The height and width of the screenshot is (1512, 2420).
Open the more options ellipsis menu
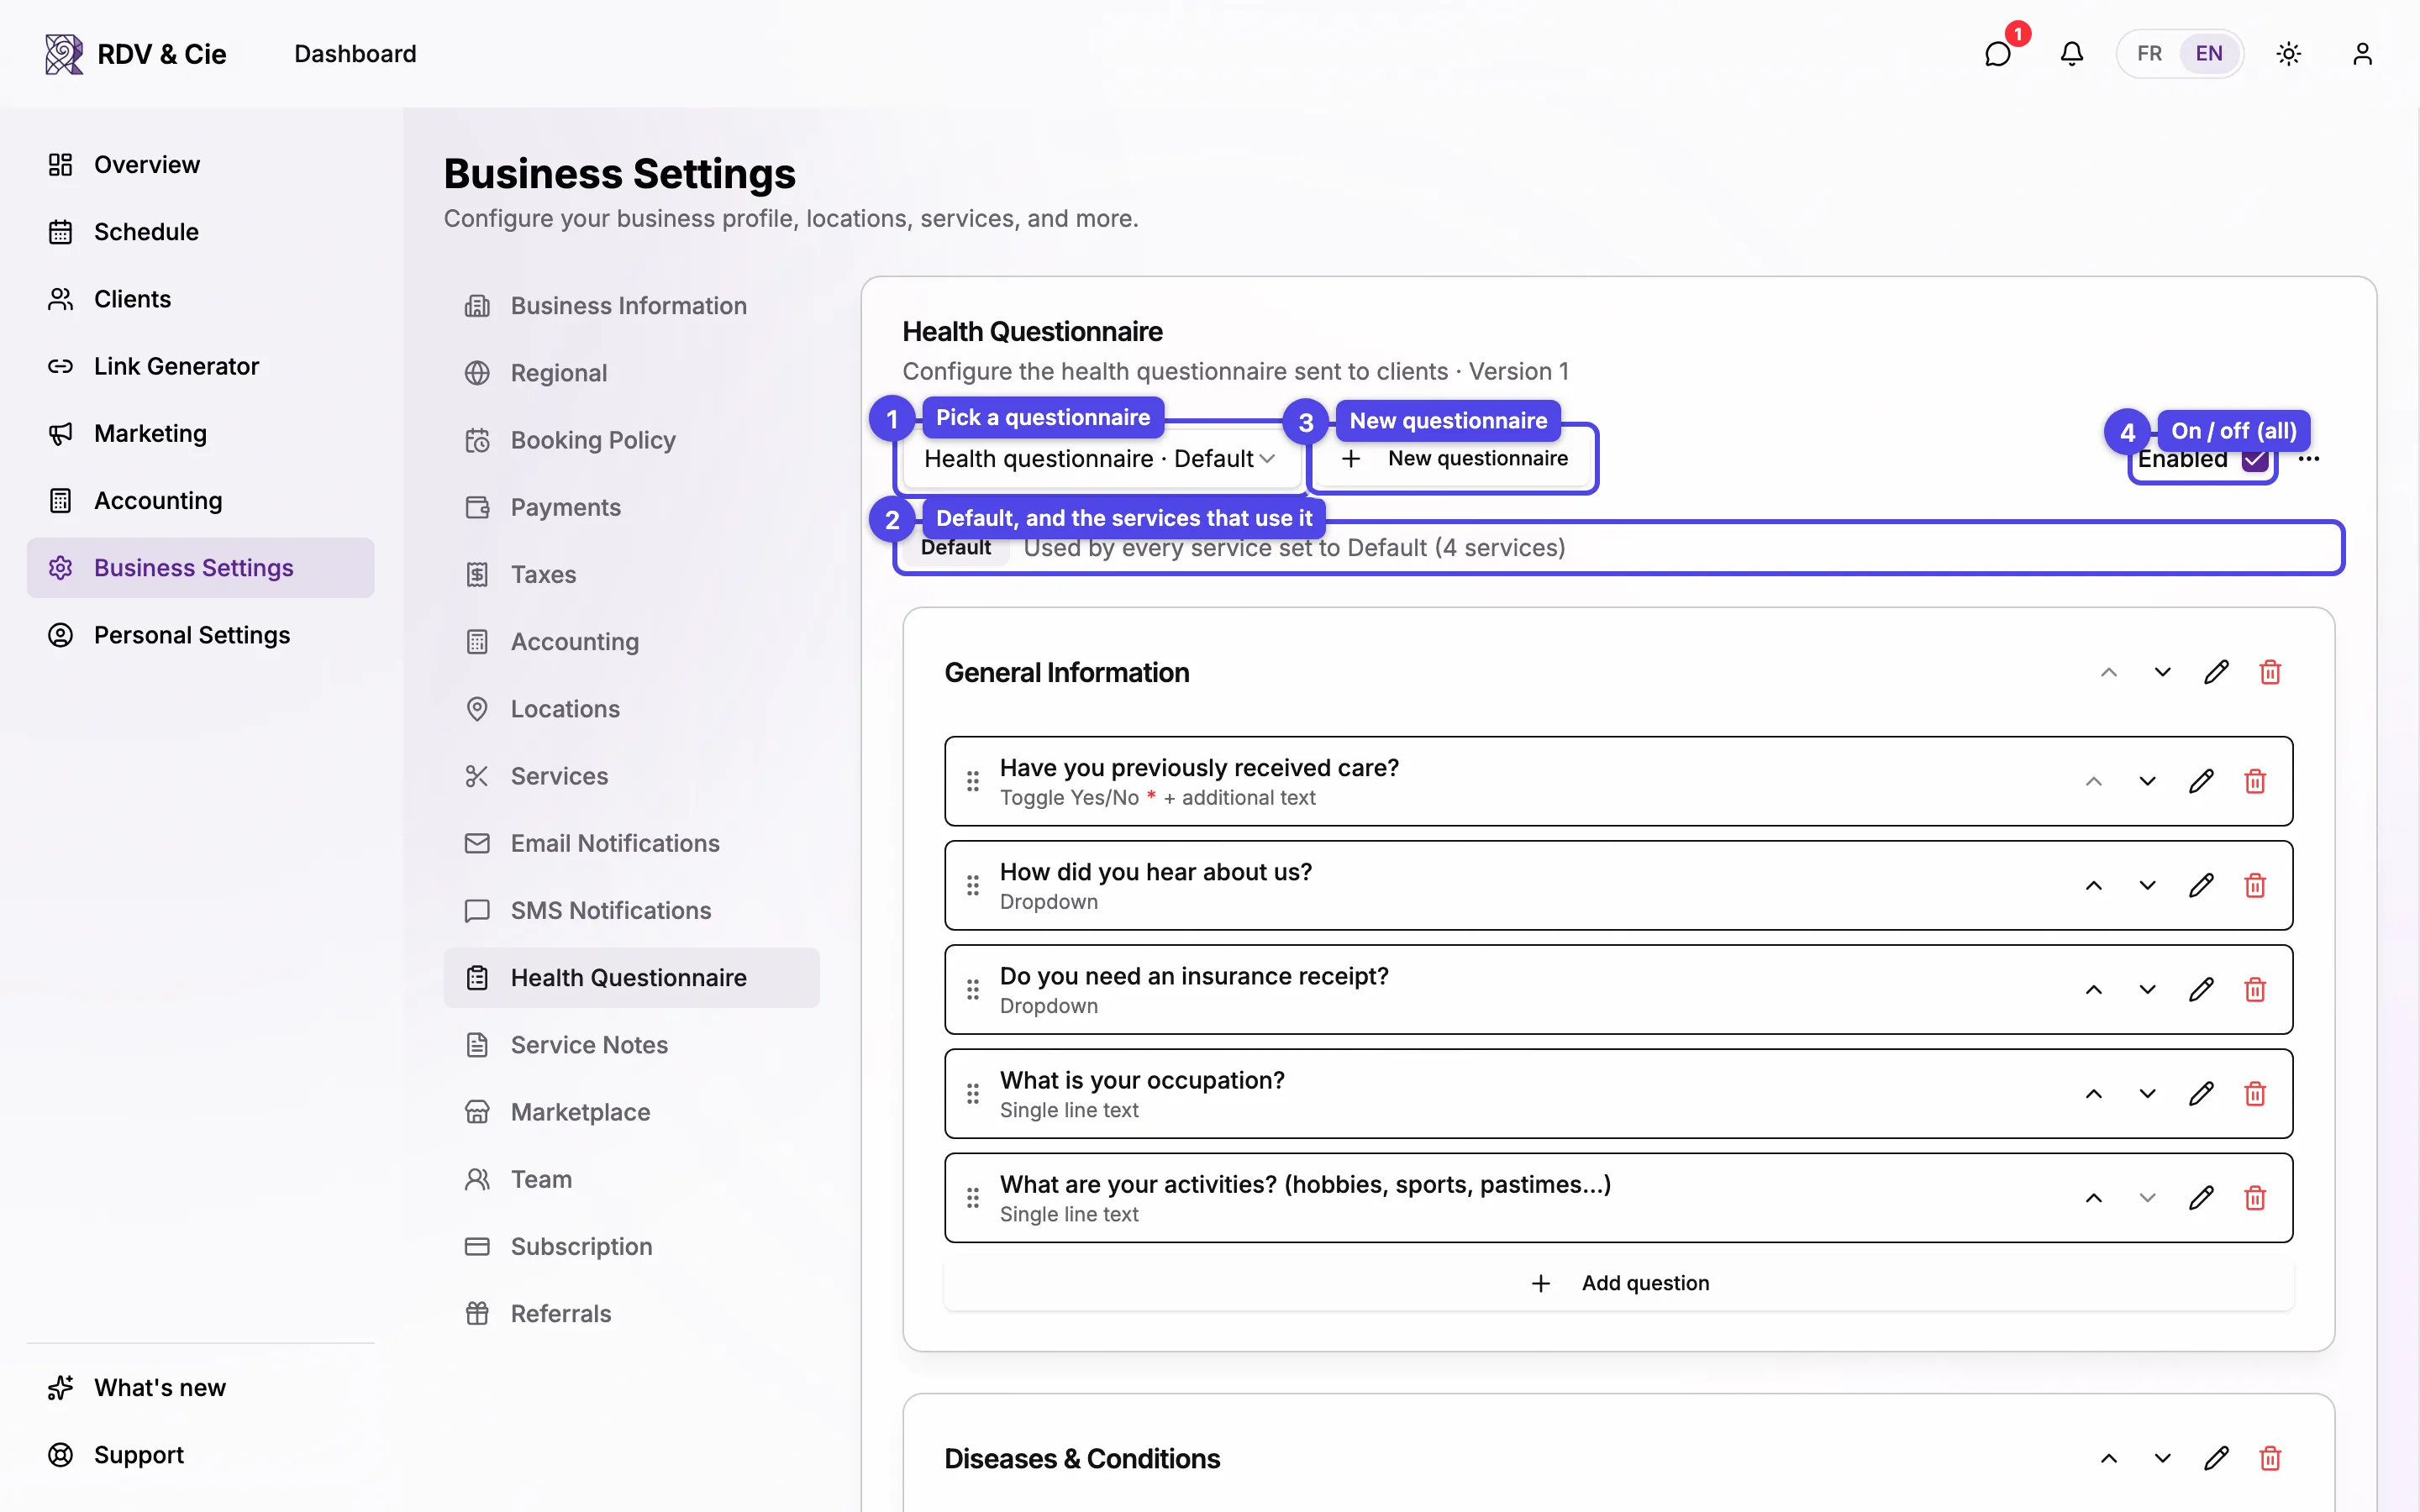click(x=2309, y=459)
